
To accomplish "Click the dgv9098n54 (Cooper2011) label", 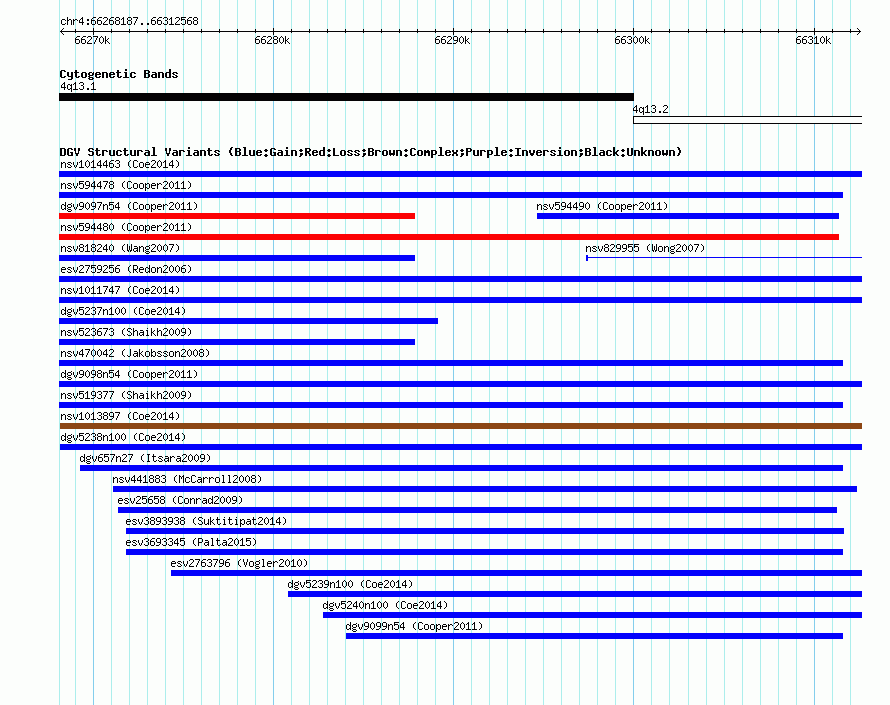I will tap(129, 374).
